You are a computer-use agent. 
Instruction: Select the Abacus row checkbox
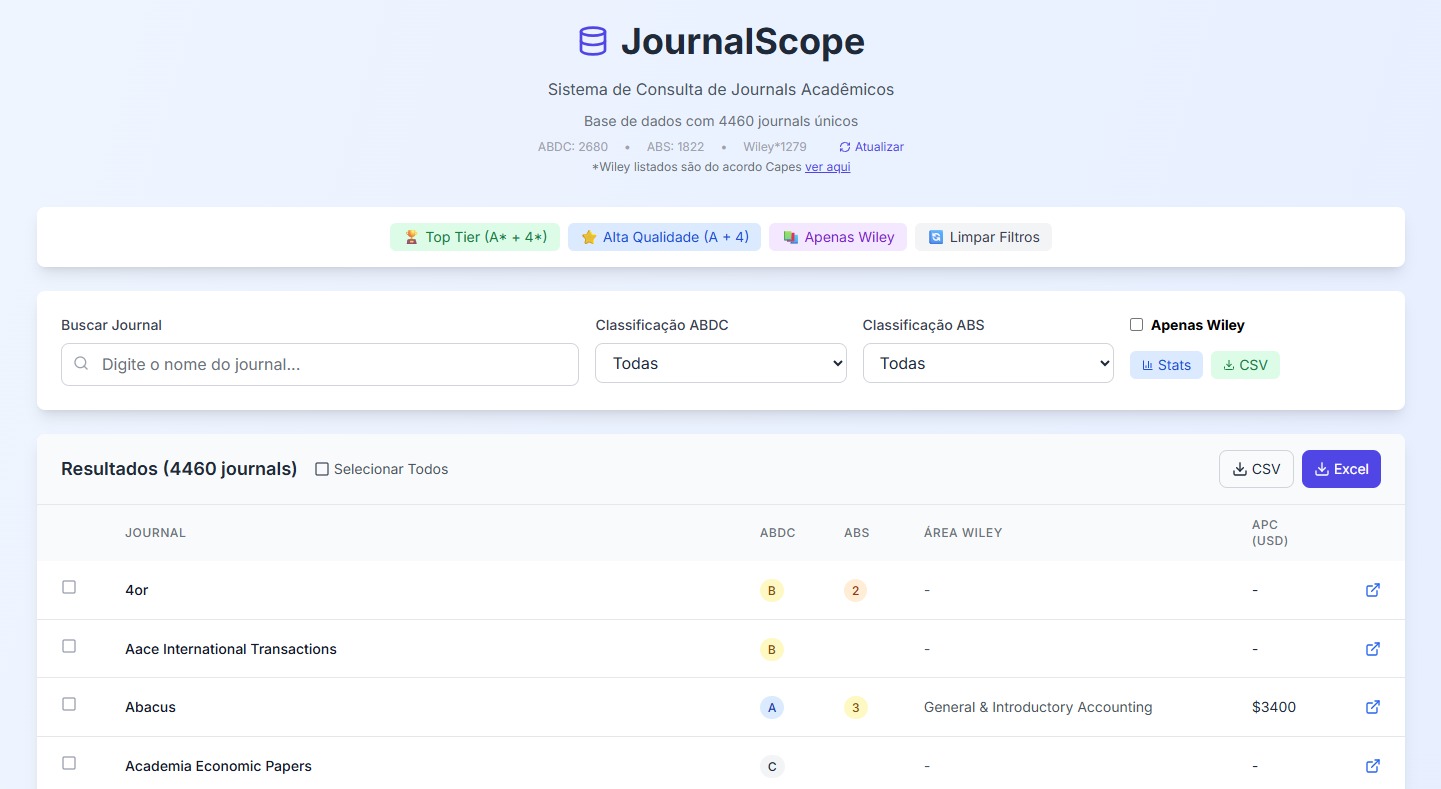(x=69, y=704)
